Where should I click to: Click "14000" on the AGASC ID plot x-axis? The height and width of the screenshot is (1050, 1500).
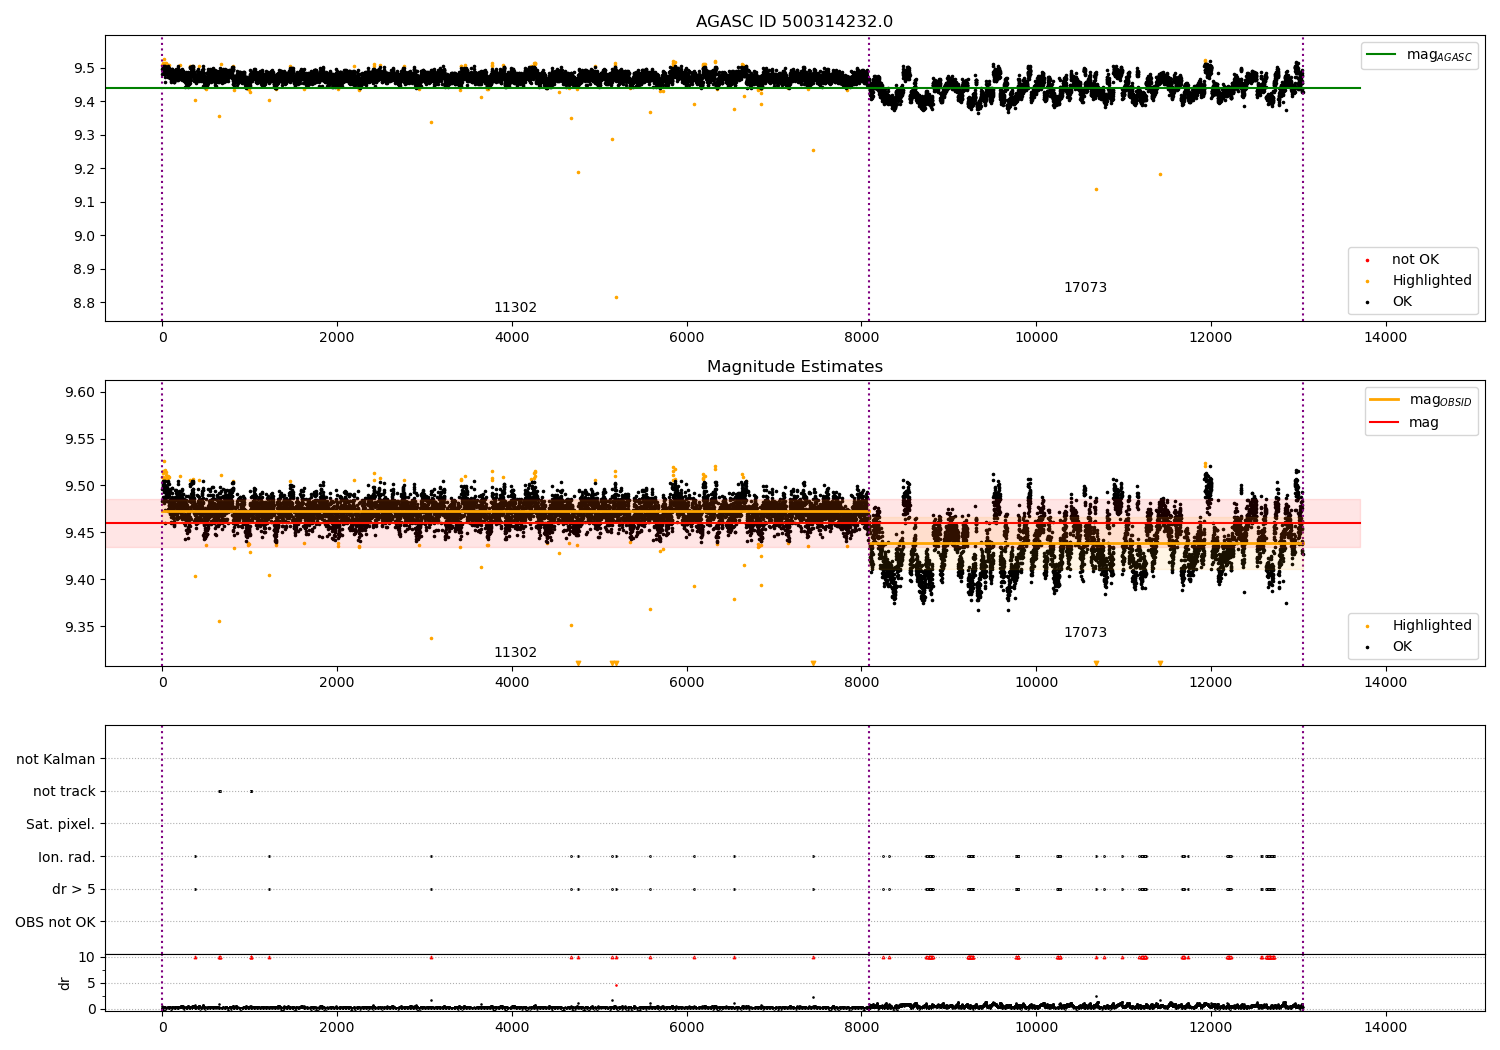tap(1386, 337)
